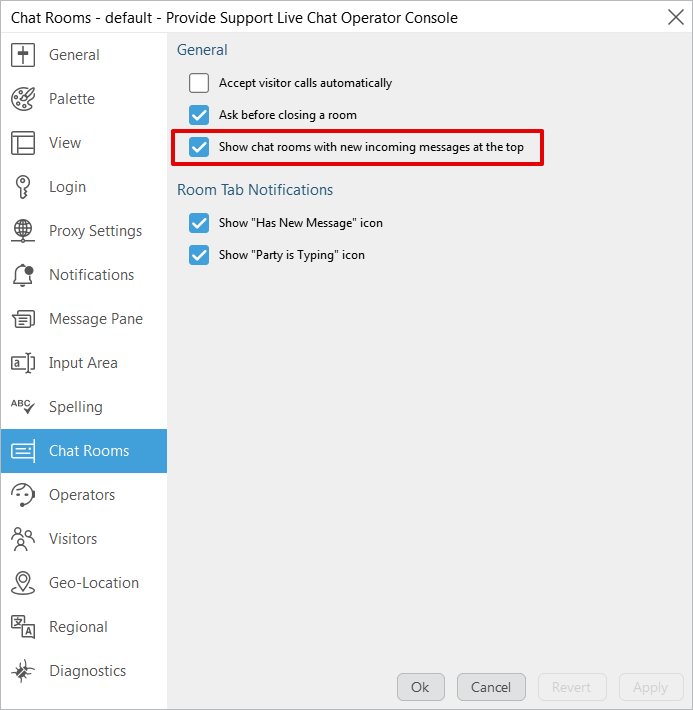Toggle Show "Has New Message" icon checkbox
This screenshot has width=693, height=710.
click(199, 223)
